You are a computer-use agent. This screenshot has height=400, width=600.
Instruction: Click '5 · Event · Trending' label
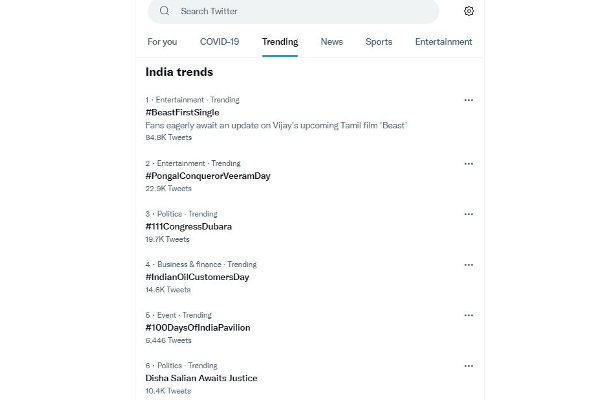coord(178,315)
